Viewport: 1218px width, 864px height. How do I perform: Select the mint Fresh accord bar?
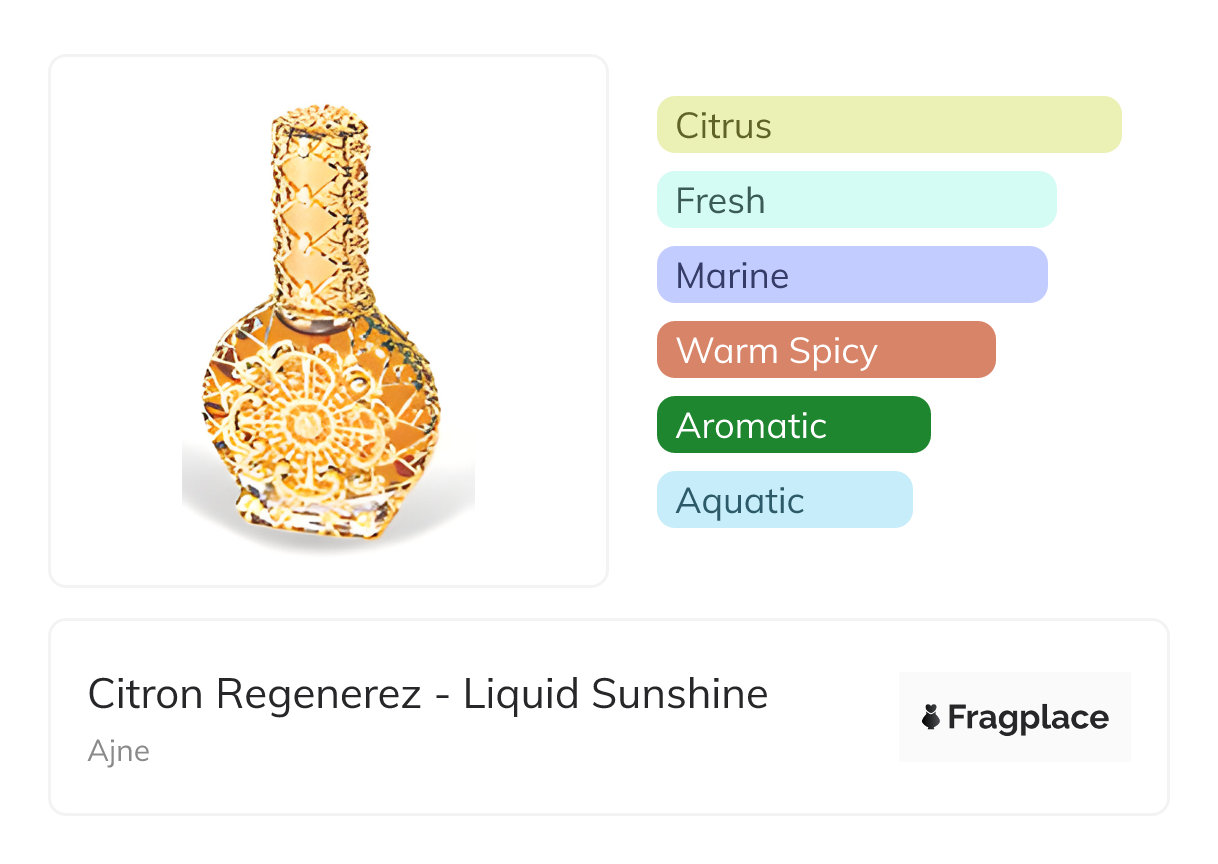click(856, 200)
